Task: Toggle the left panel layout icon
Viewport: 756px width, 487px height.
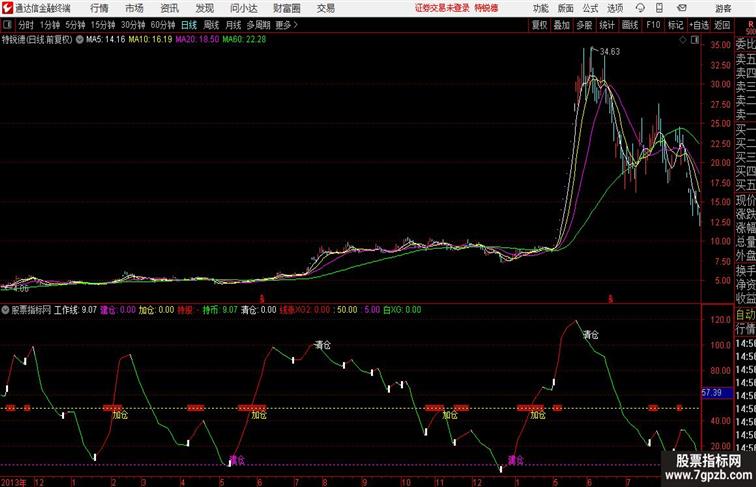Action: [7, 25]
